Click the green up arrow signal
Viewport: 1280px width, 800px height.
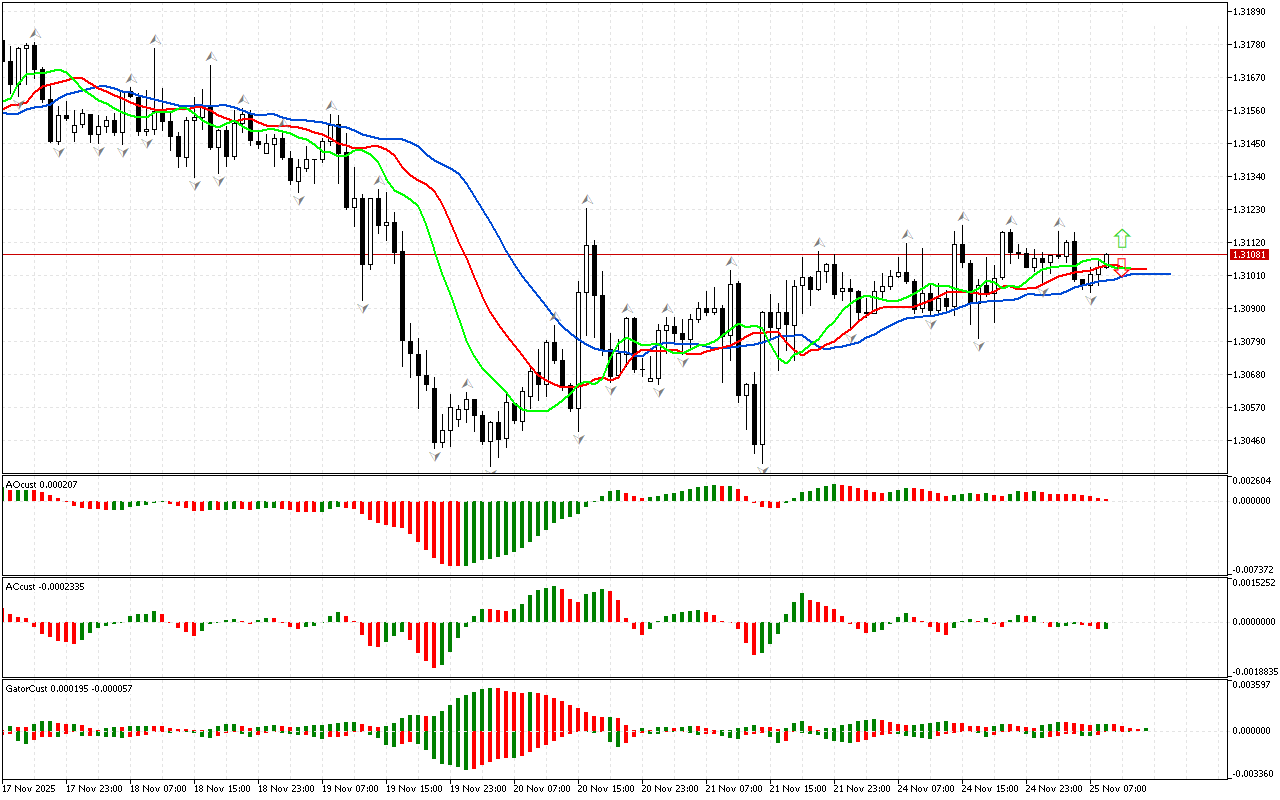(1122, 238)
